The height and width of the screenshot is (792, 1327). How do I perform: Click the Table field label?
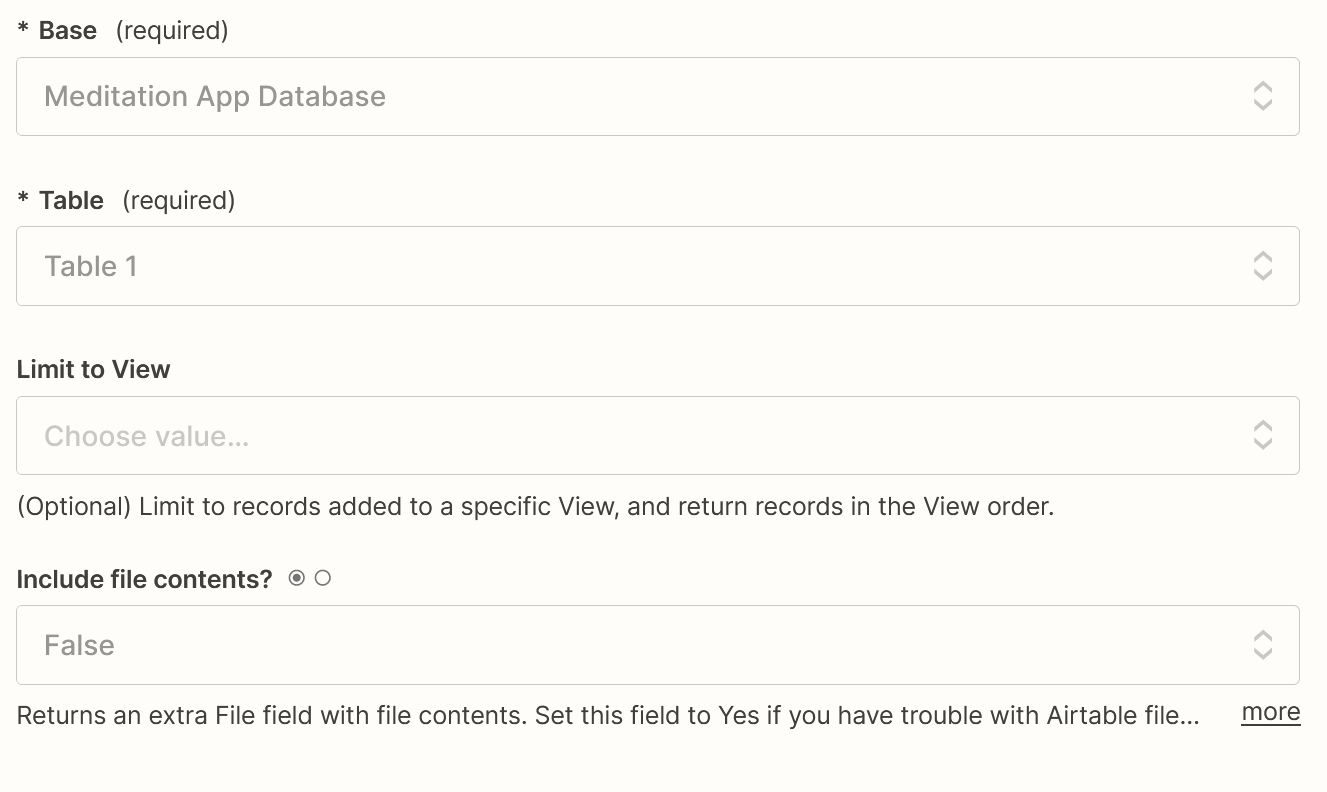point(71,201)
